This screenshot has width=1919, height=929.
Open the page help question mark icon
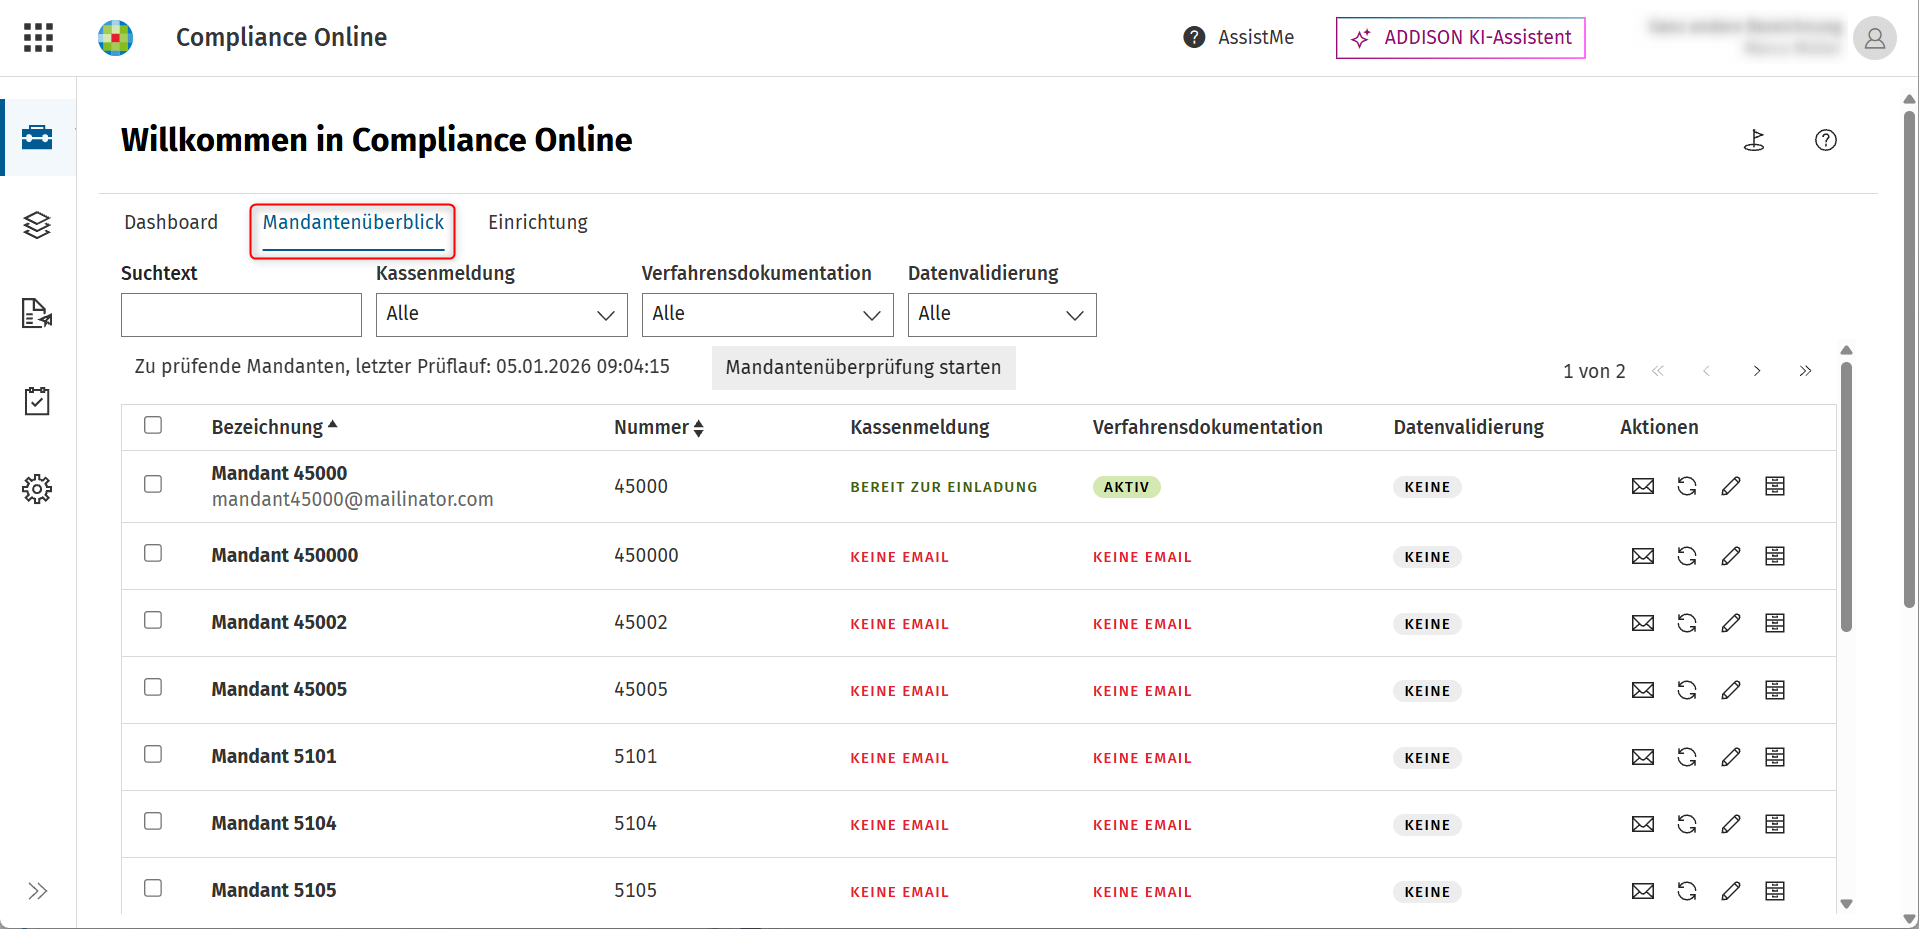[1826, 140]
